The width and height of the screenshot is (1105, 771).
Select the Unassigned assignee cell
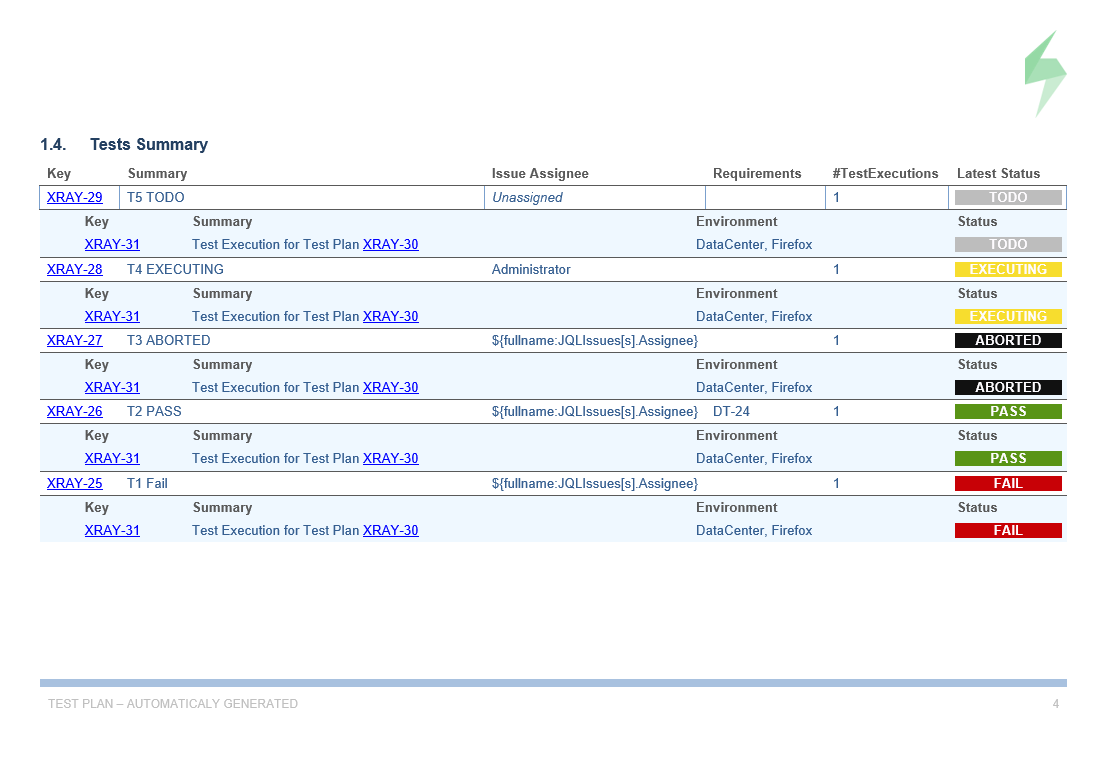point(527,198)
